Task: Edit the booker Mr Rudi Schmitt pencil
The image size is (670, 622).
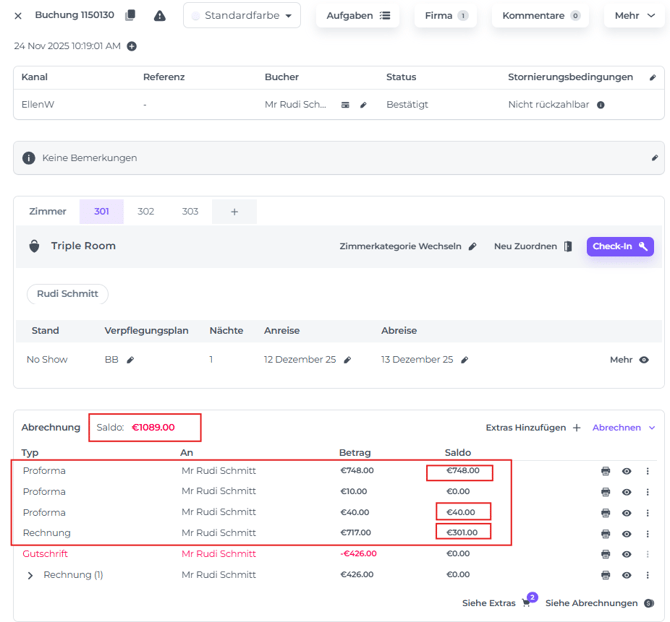Action: point(364,105)
